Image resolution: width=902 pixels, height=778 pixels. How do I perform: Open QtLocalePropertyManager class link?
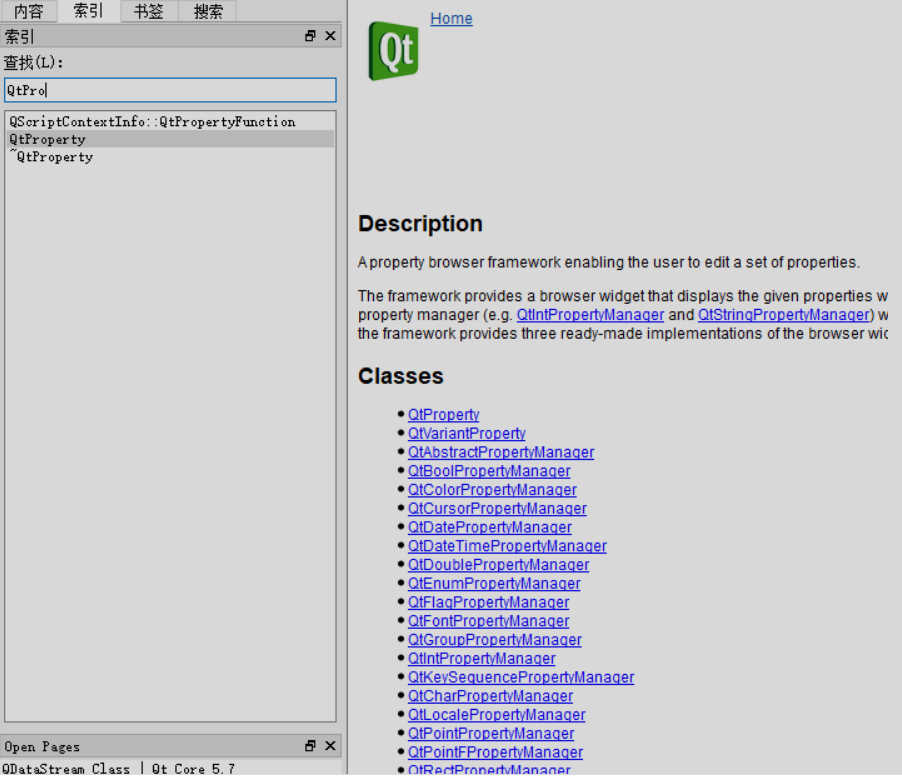496,715
